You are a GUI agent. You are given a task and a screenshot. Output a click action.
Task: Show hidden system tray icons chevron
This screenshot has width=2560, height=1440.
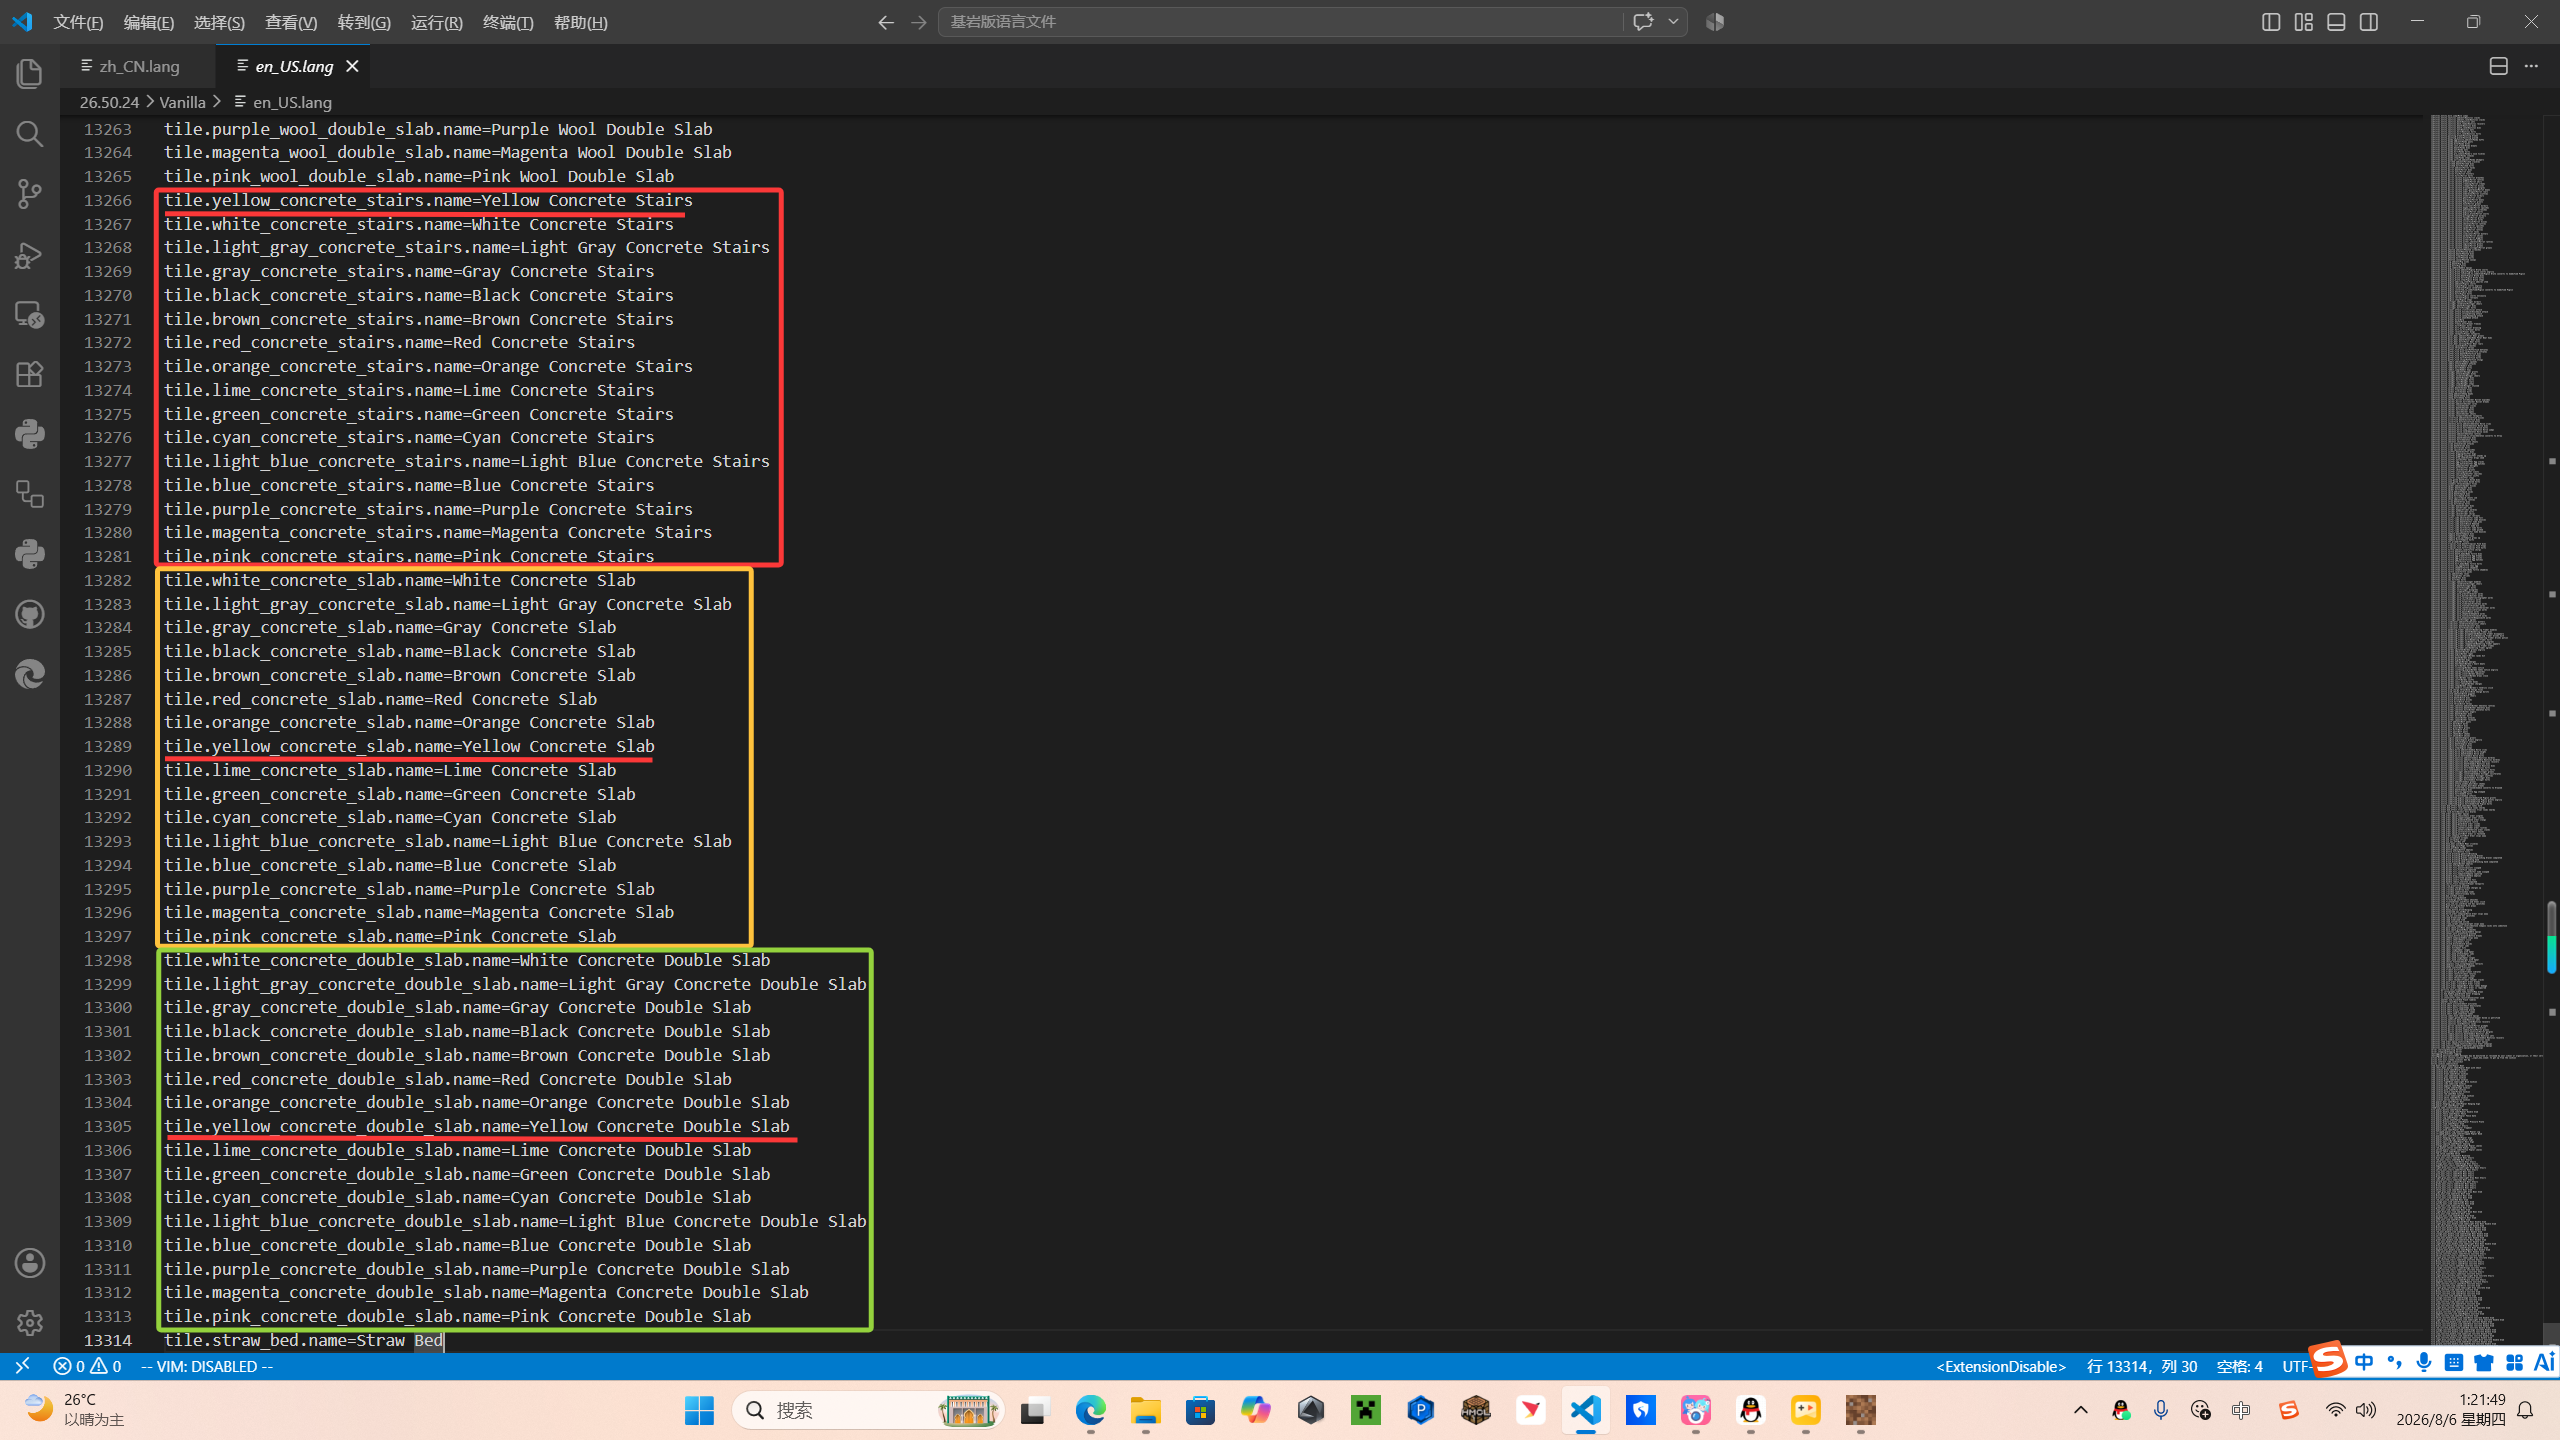coord(2081,1410)
